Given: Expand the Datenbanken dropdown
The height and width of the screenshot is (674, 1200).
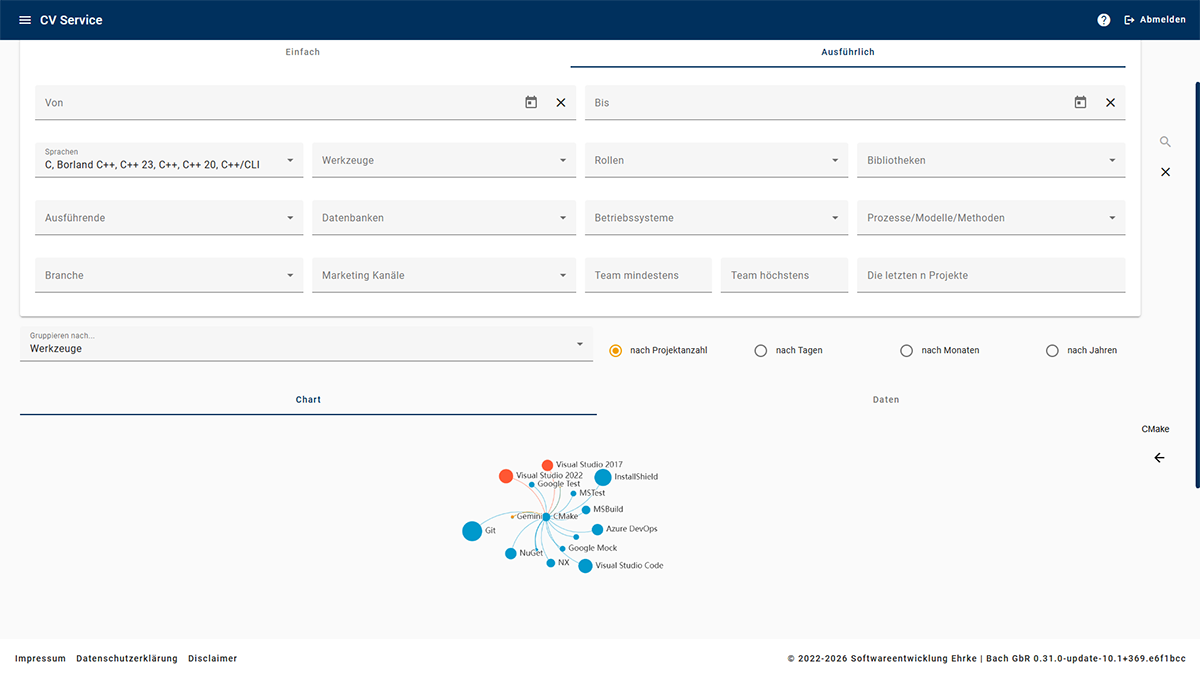Looking at the screenshot, I should pos(444,218).
